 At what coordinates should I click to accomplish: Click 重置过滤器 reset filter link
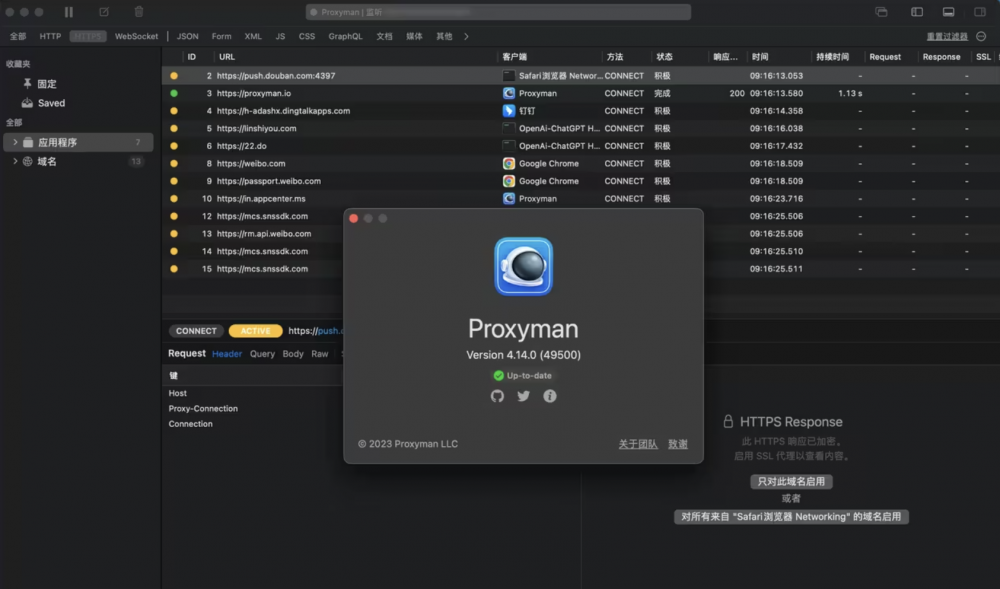947,36
